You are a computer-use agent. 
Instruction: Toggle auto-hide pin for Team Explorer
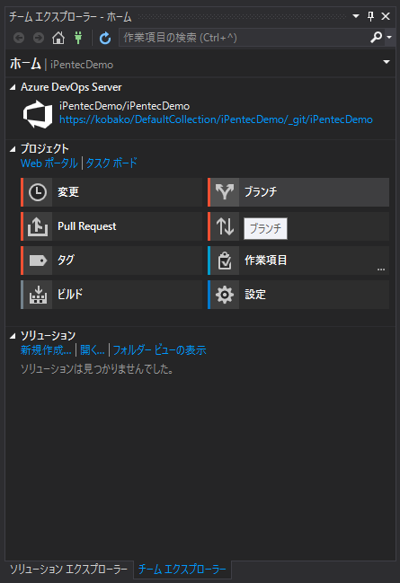click(371, 16)
